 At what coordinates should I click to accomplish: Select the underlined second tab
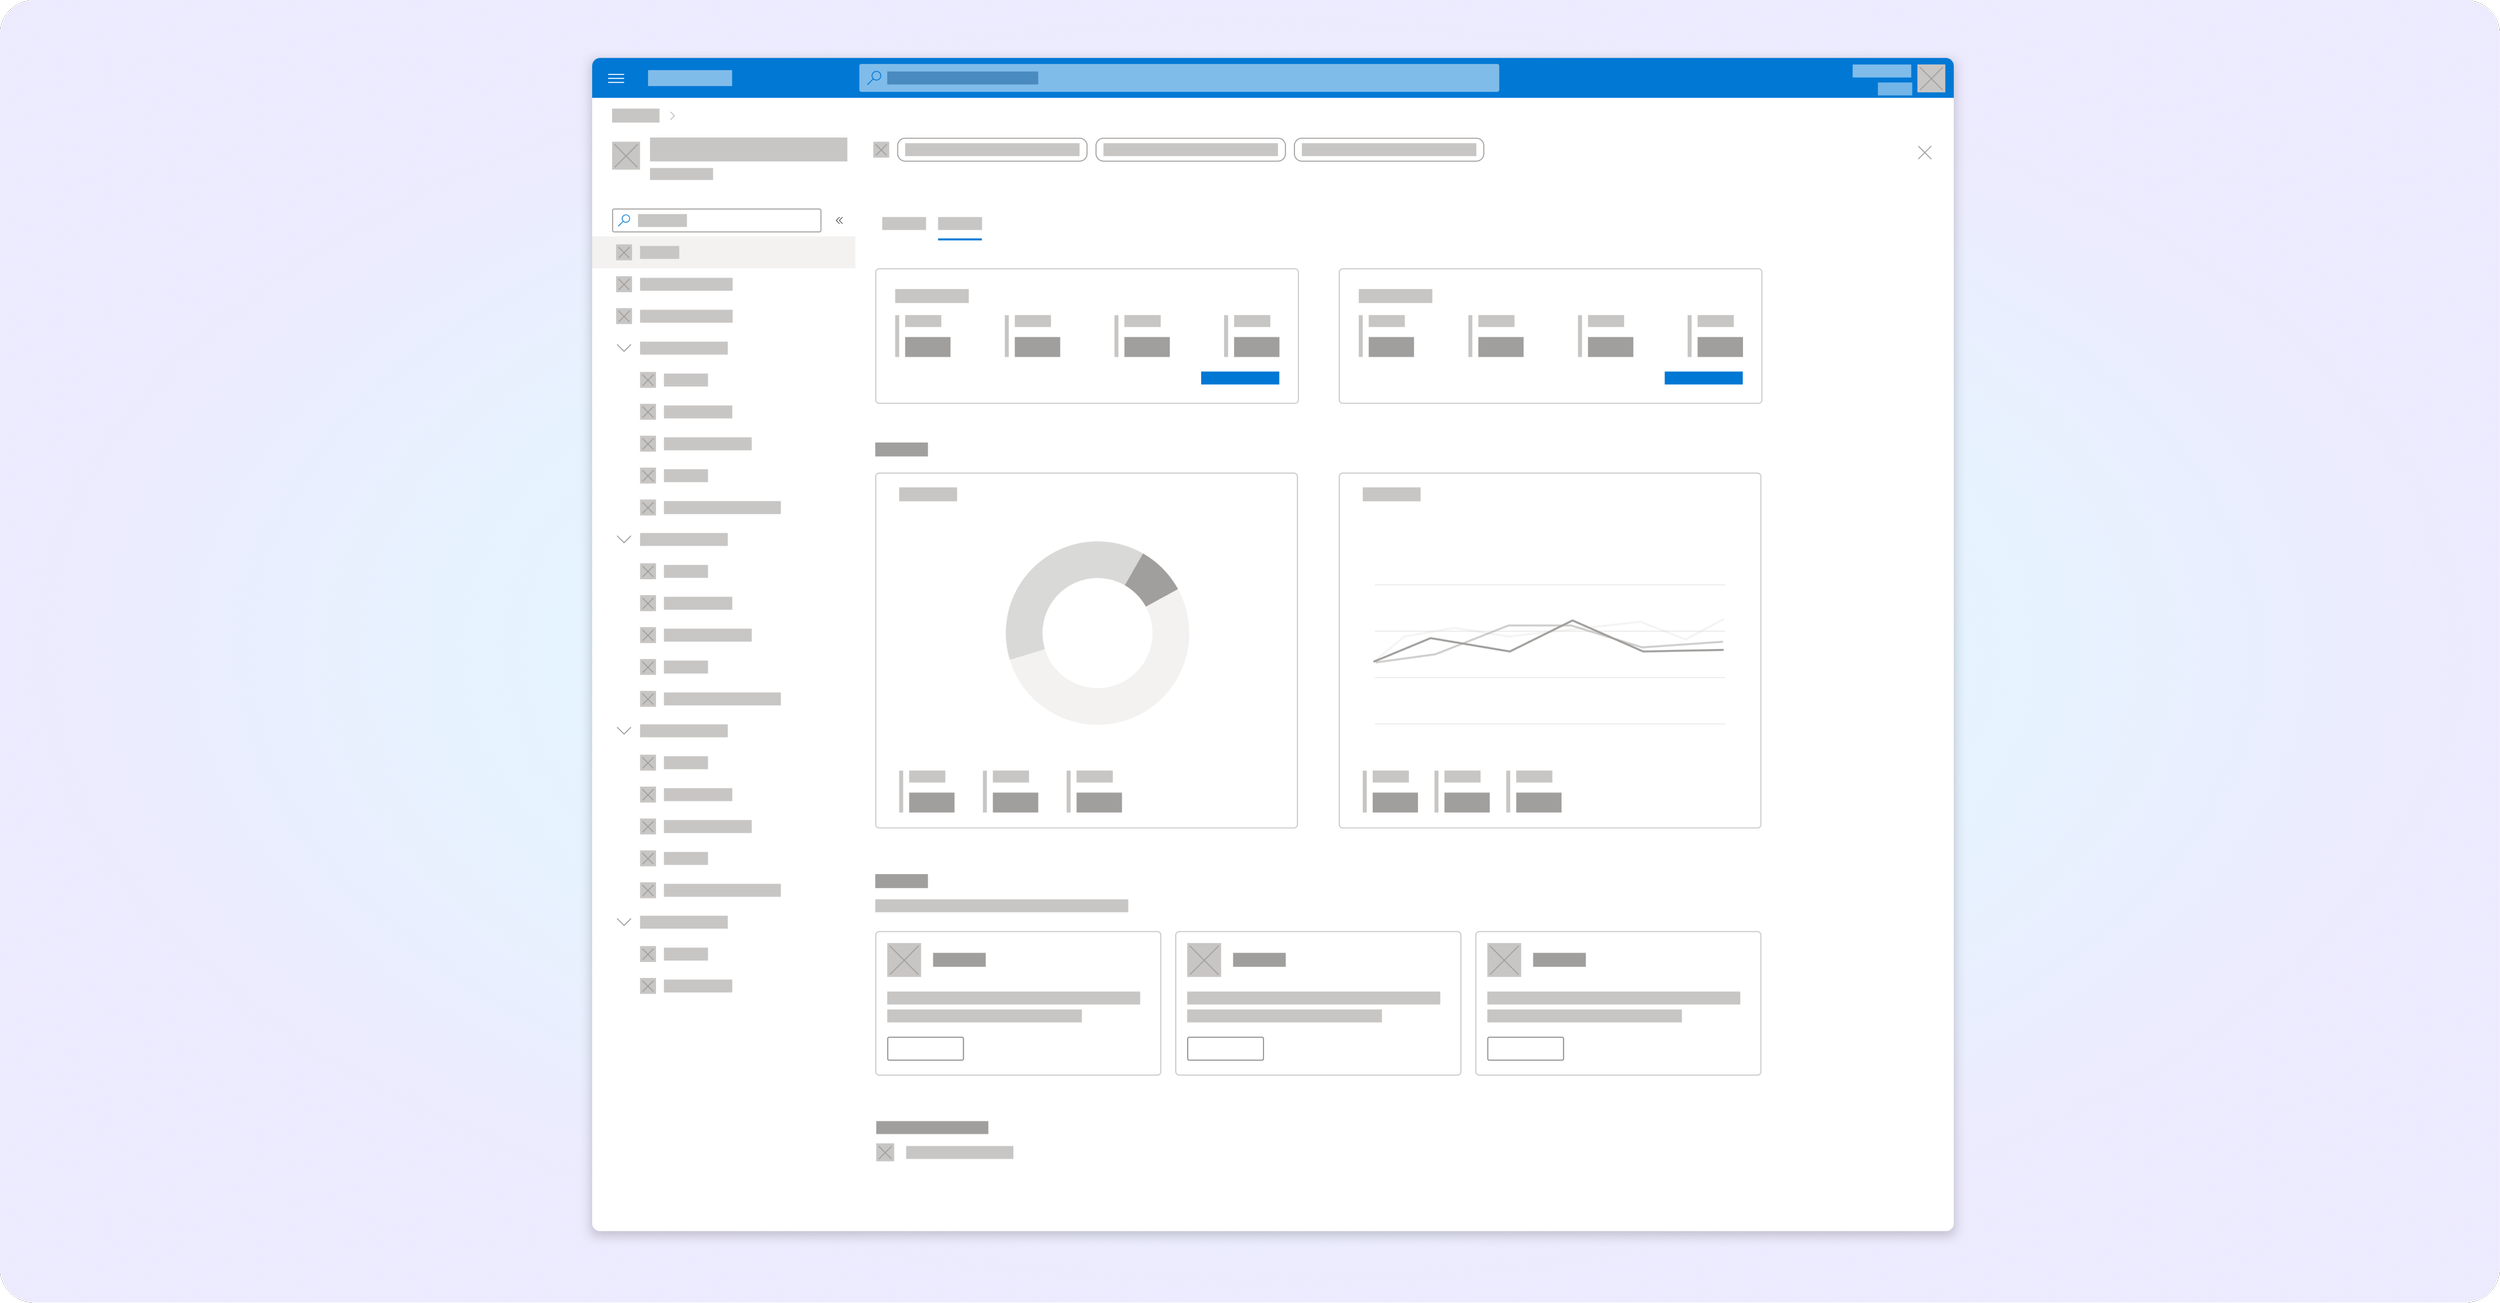pyautogui.click(x=959, y=223)
